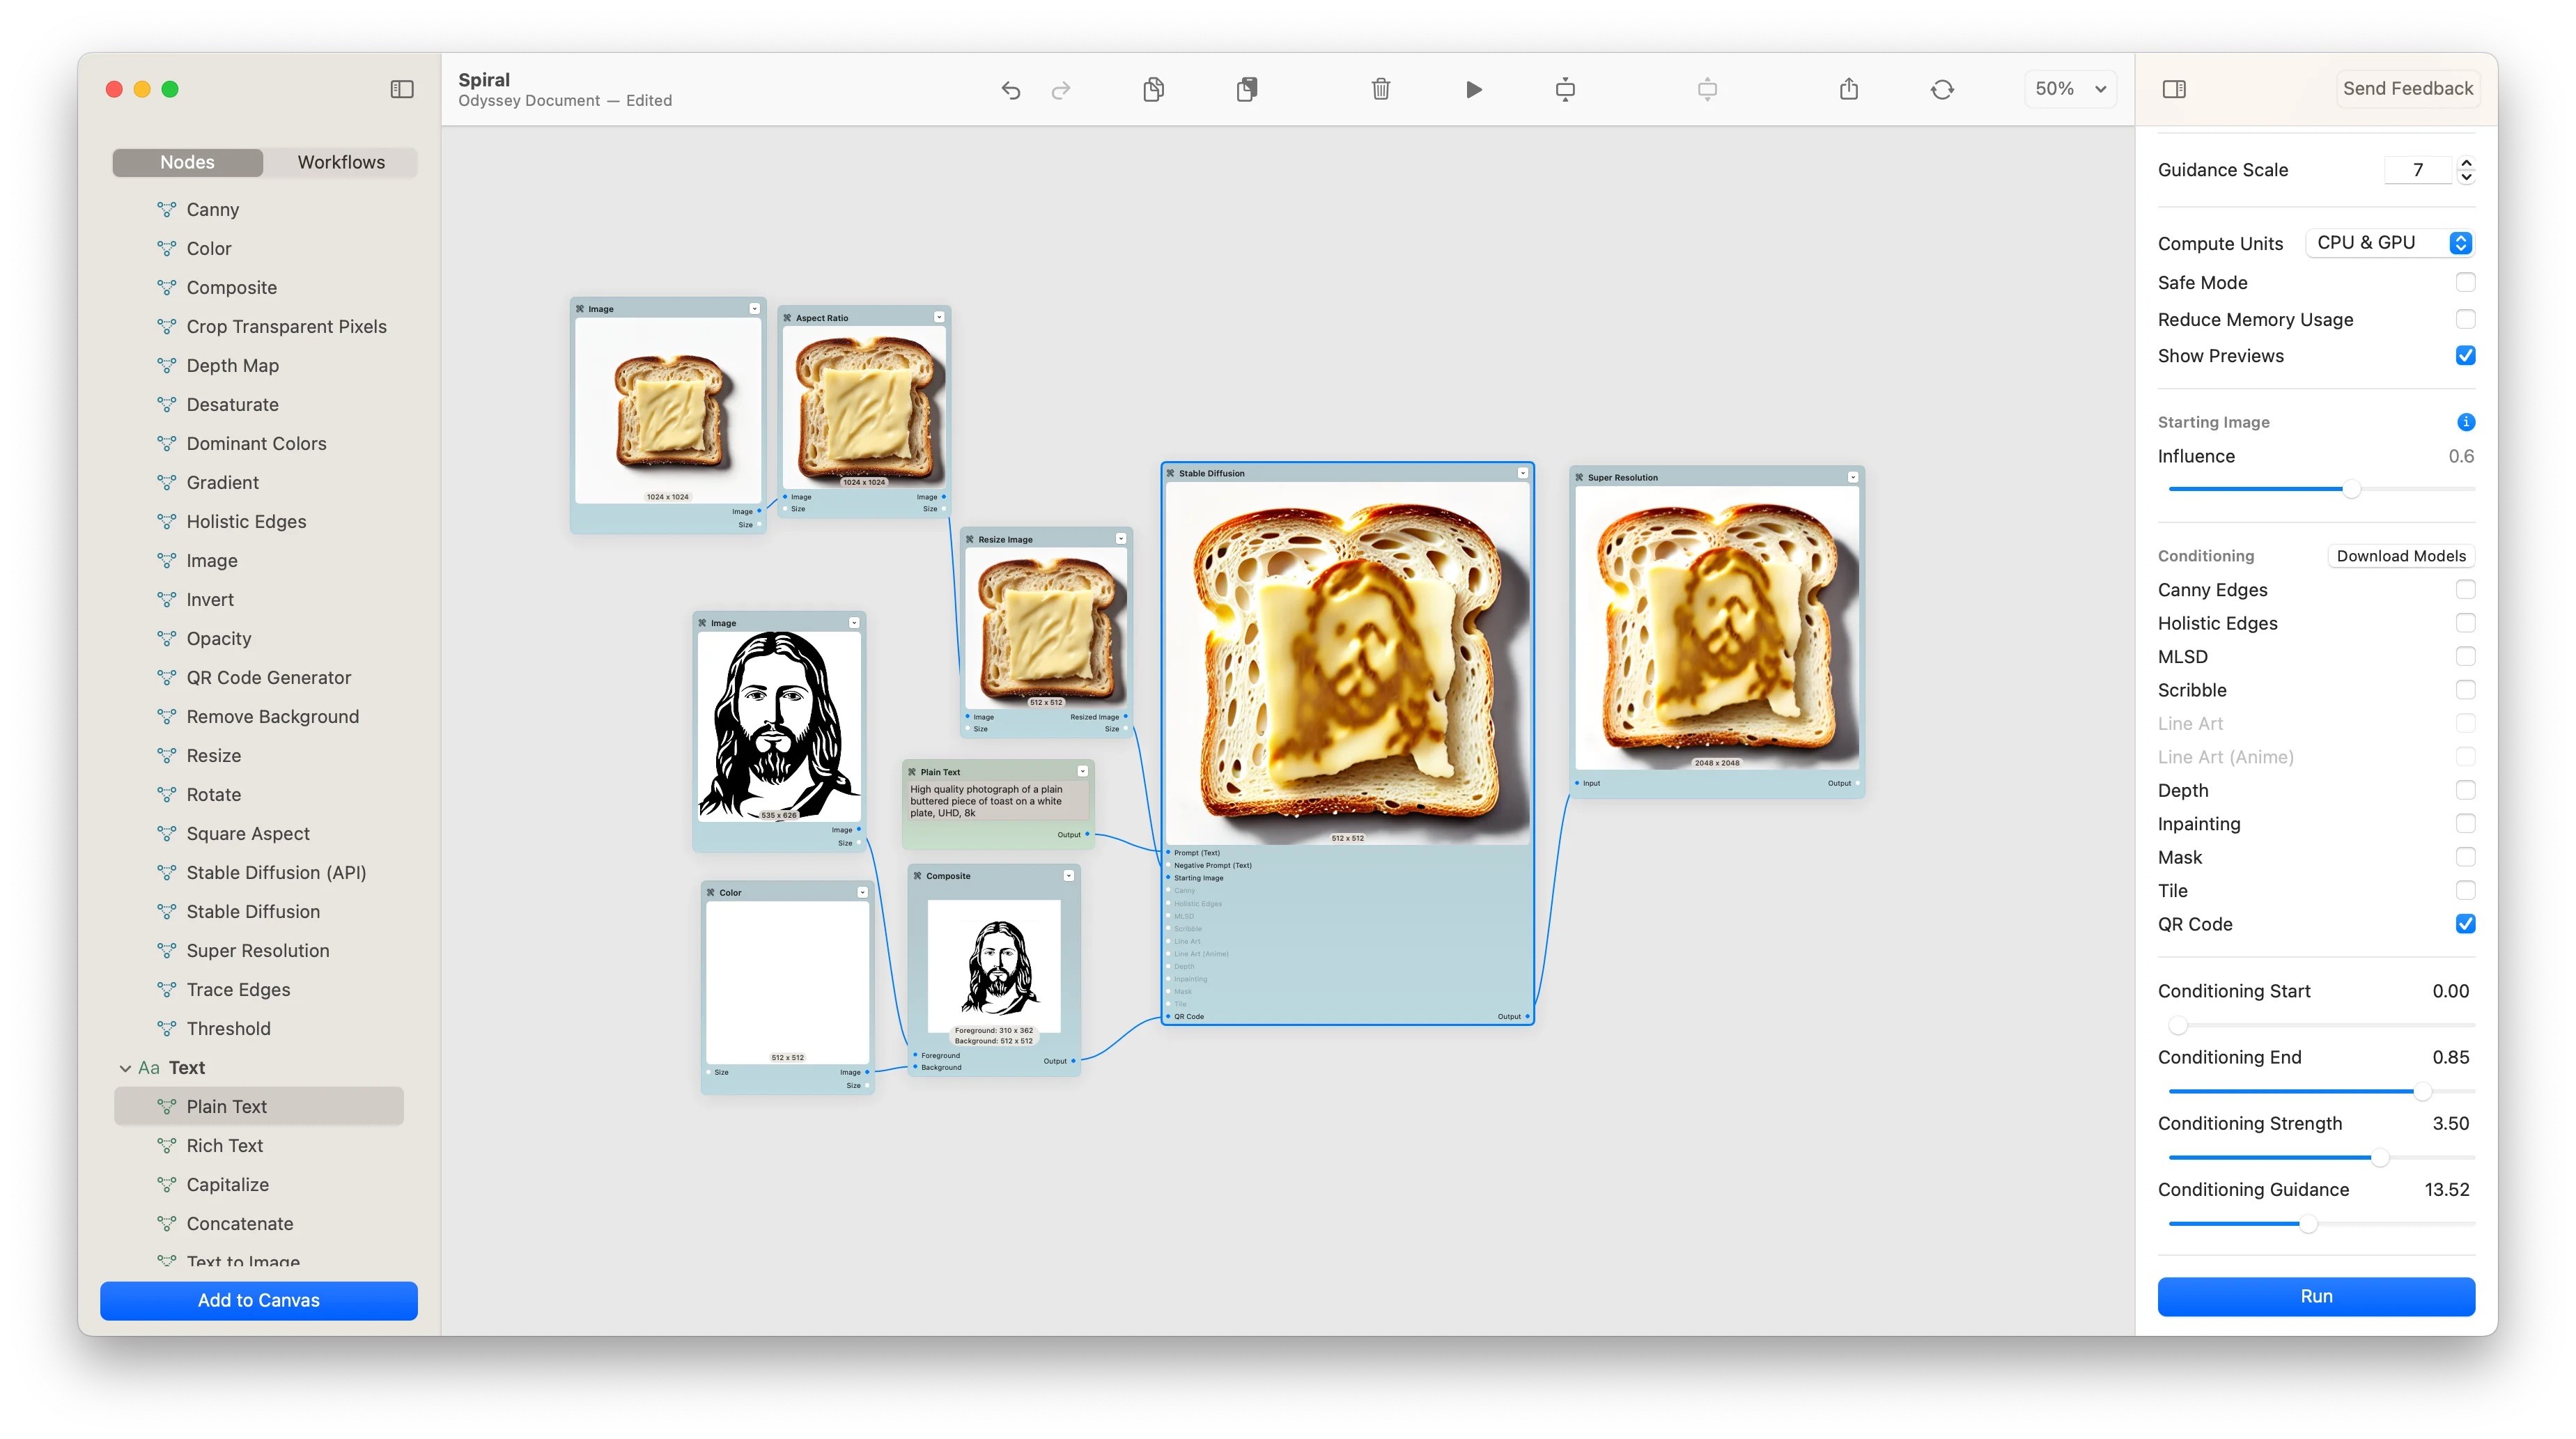Click the Starting Image info icon
The width and height of the screenshot is (2576, 1439).
pyautogui.click(x=2465, y=422)
